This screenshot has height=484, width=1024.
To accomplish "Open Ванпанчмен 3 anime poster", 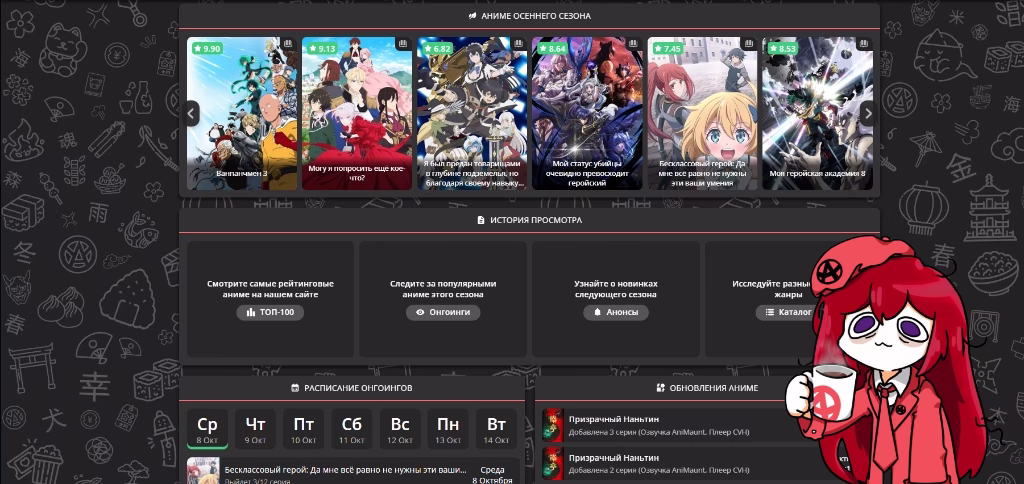I will (242, 115).
